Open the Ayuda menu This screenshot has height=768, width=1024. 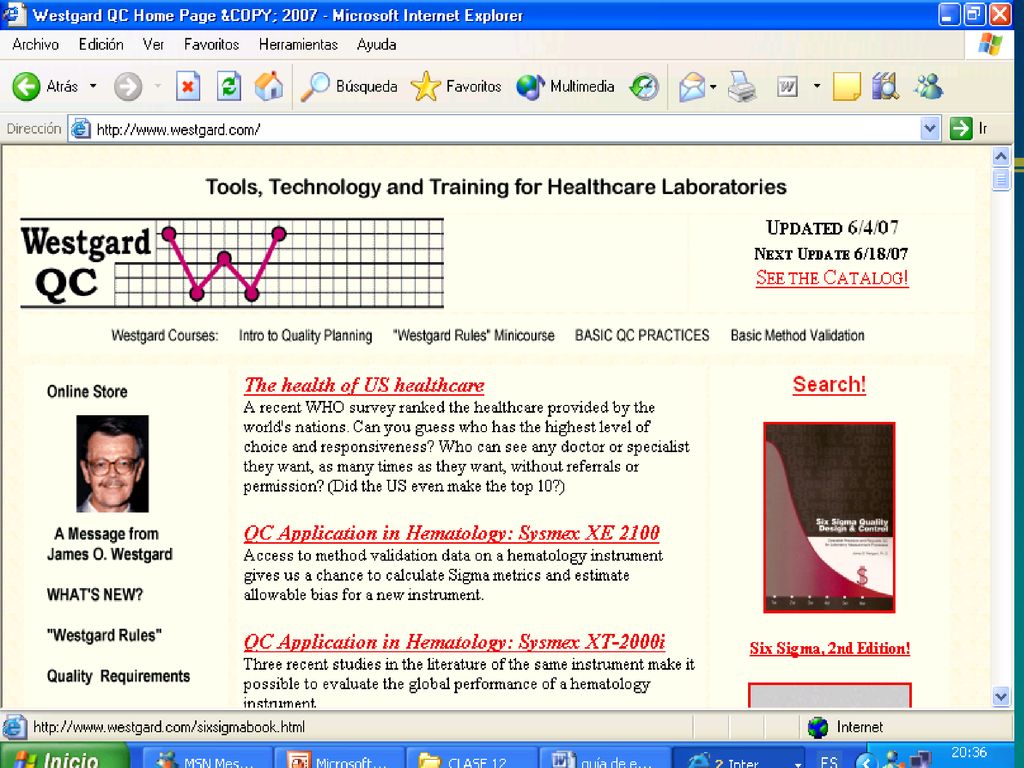point(377,44)
